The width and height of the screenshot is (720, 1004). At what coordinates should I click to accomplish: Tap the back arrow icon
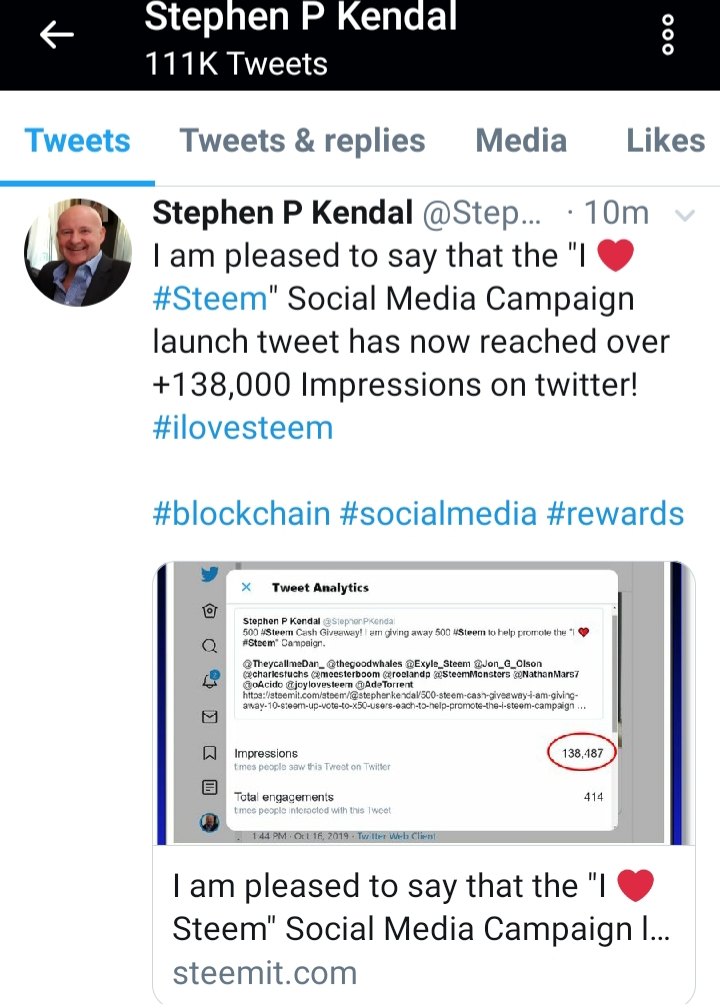[56, 35]
